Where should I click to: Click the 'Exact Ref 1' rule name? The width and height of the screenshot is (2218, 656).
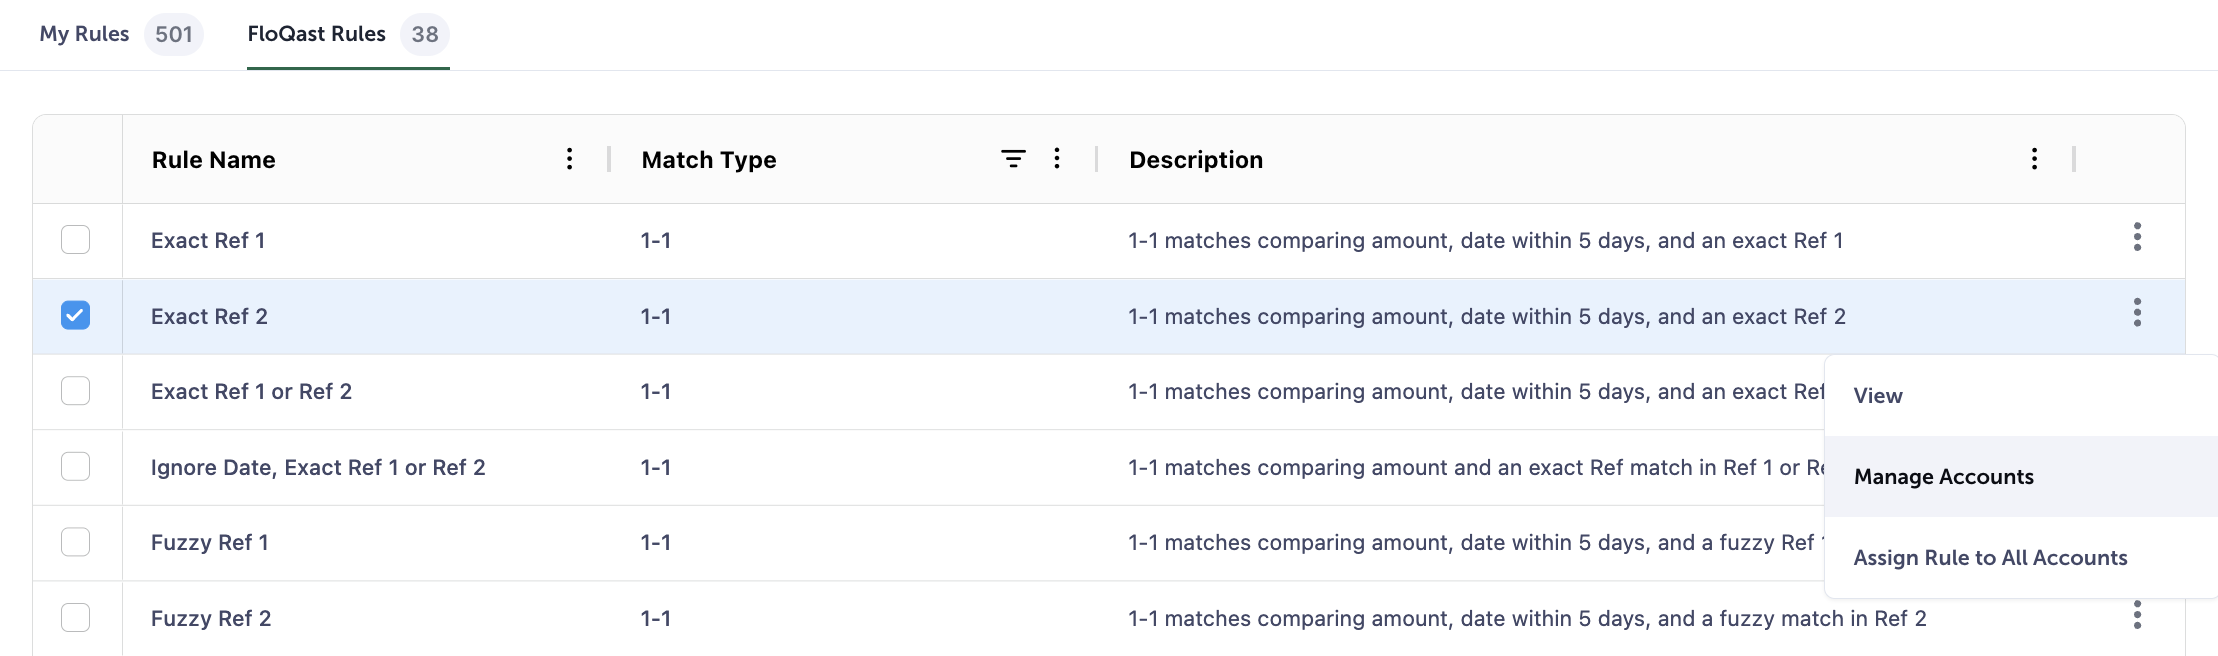tap(208, 240)
